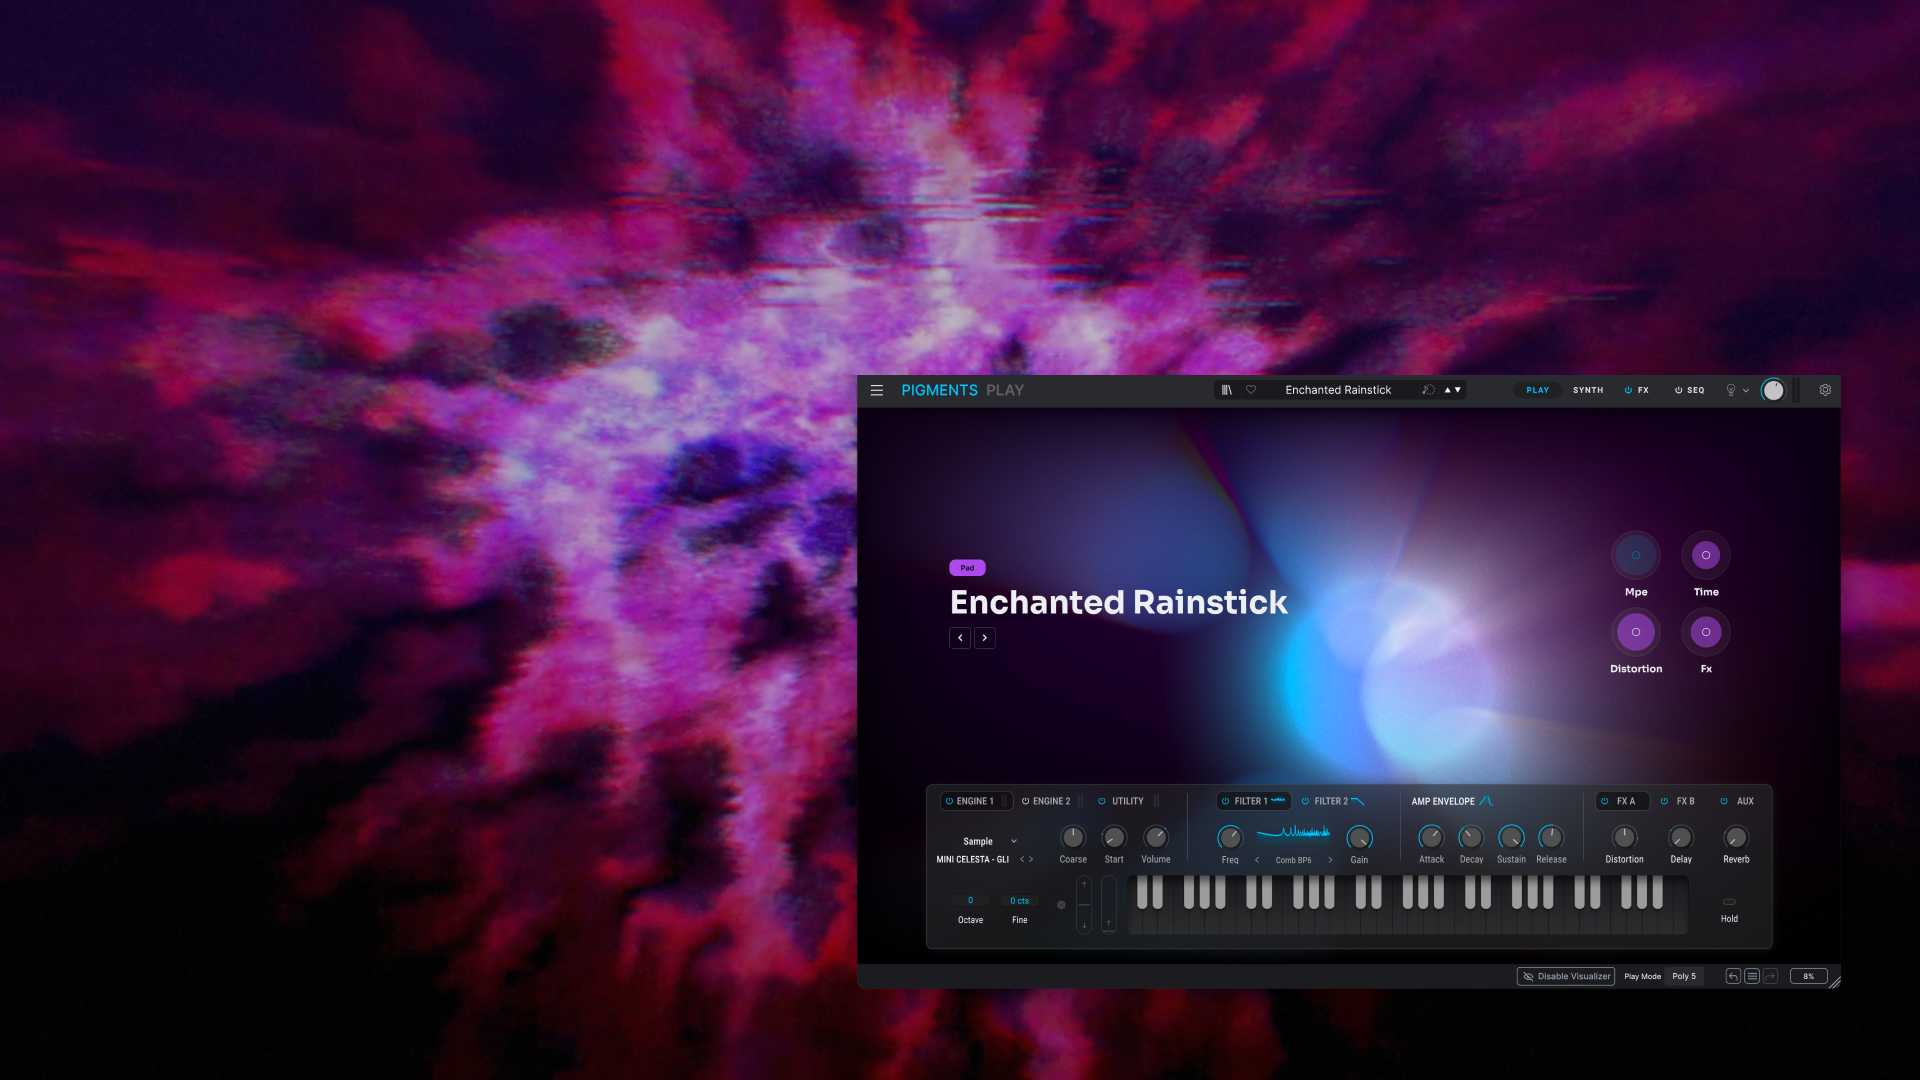Open the Poly 5 play mode dropdown

pos(1684,976)
